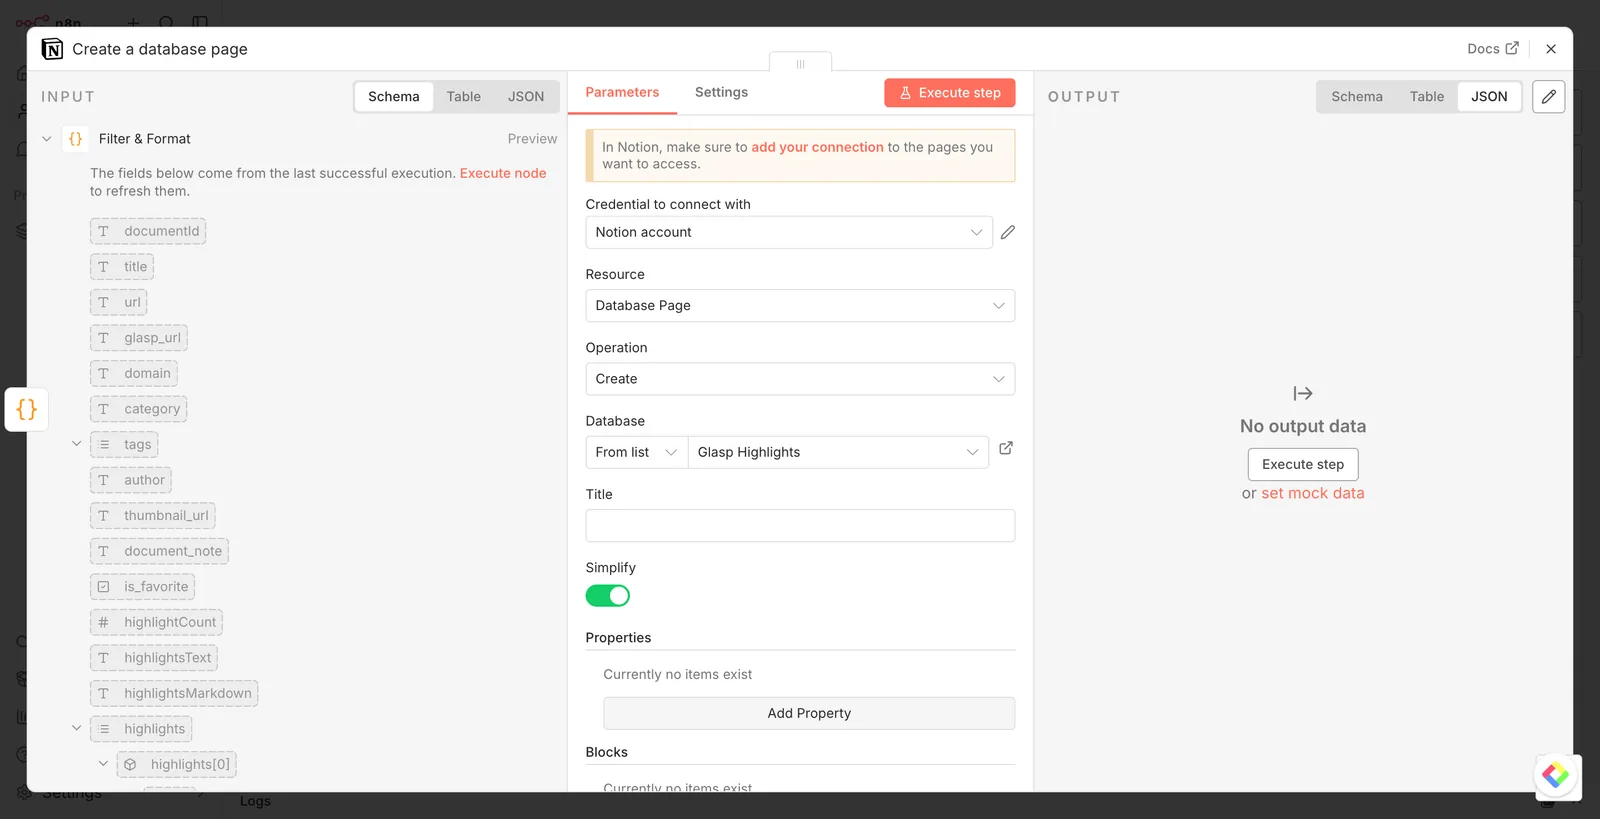Click the text type icon beside documentId
The height and width of the screenshot is (819, 1600).
[x=103, y=231]
